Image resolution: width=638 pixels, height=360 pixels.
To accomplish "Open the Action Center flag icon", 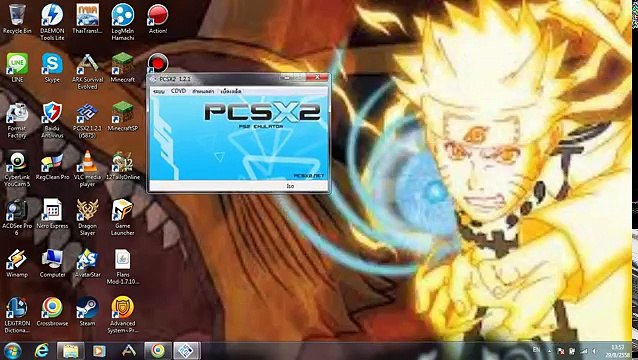I will tap(561, 351).
